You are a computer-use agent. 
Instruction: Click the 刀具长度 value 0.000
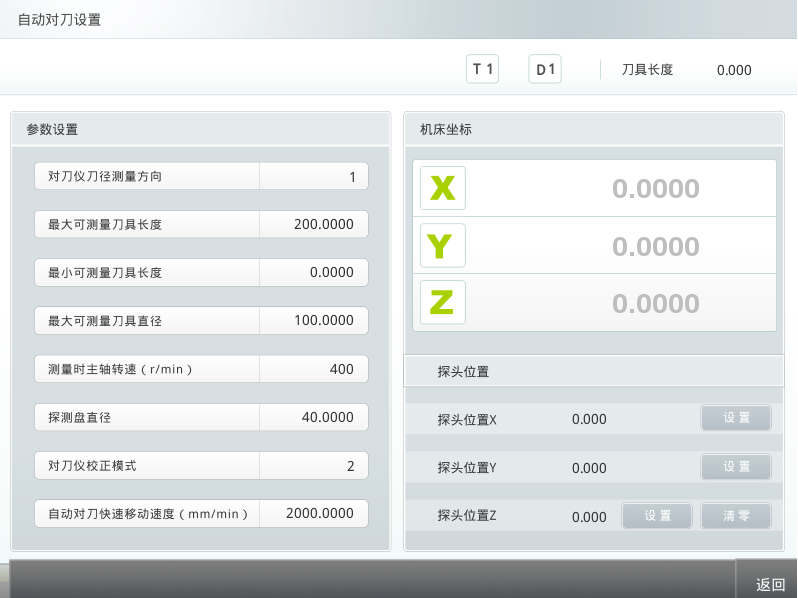(x=734, y=70)
